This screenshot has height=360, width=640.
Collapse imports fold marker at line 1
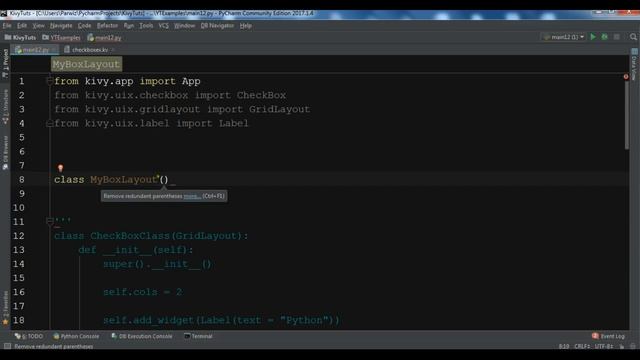pyautogui.click(x=49, y=81)
